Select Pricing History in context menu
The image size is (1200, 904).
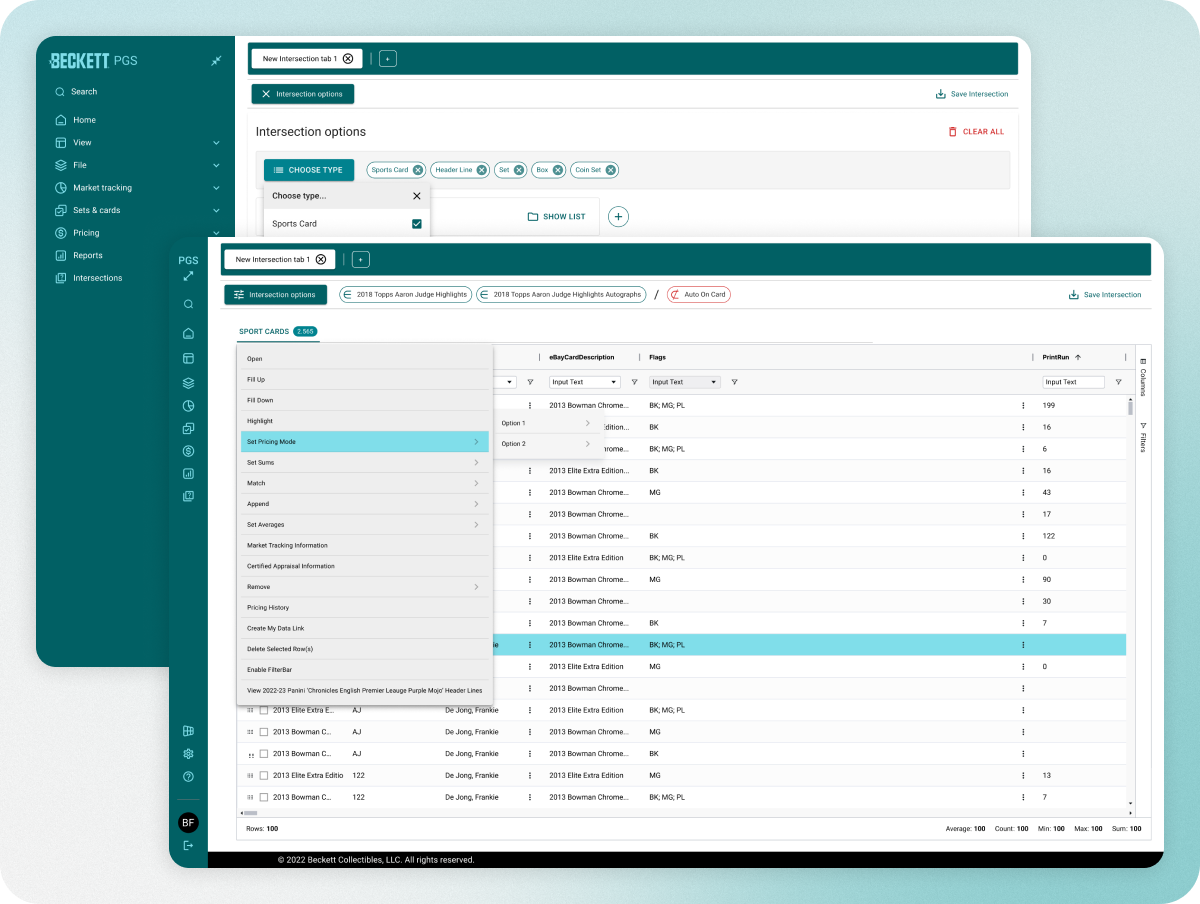coord(364,608)
